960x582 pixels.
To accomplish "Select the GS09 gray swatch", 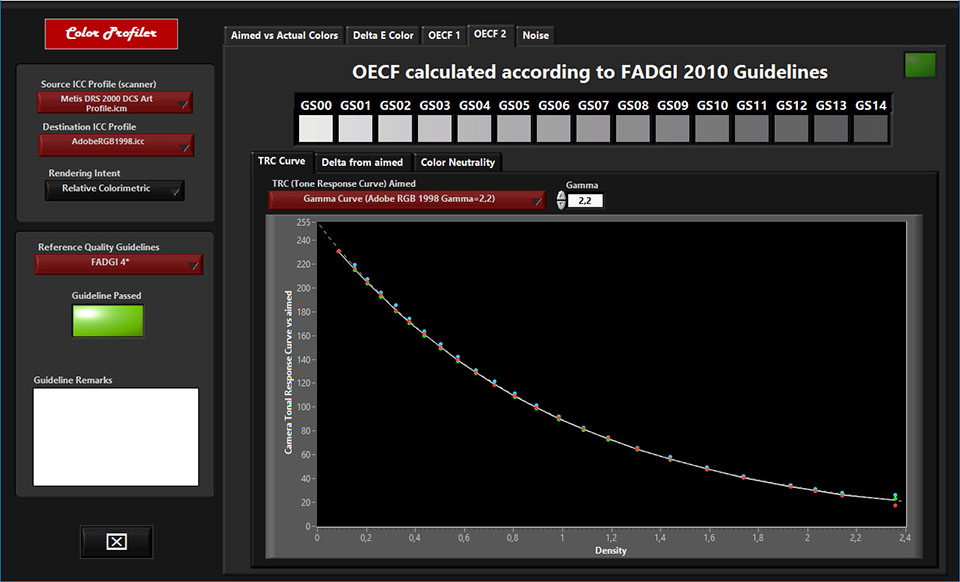I will point(672,129).
